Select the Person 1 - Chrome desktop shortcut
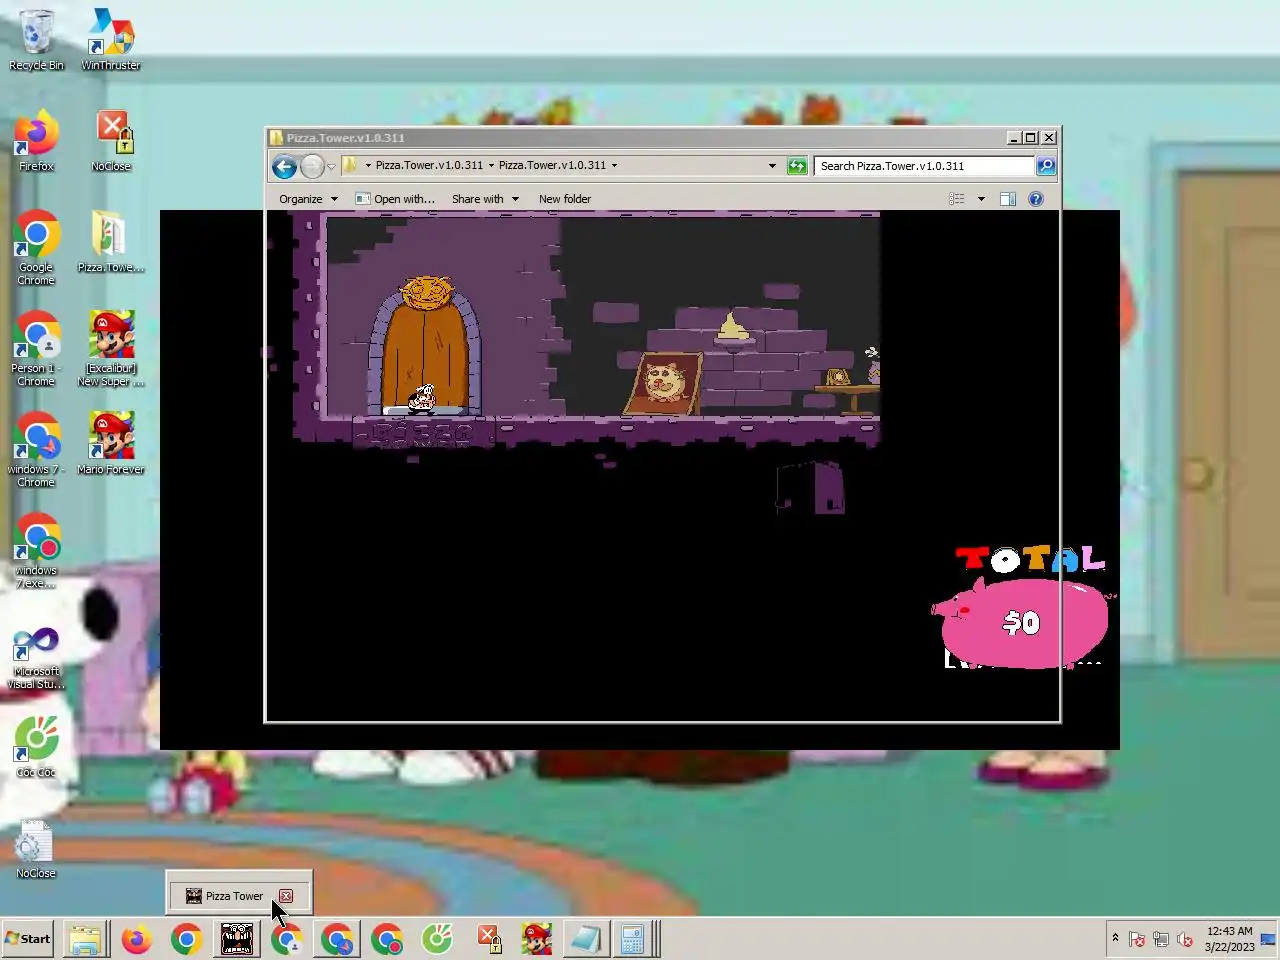Screen dimensions: 1280x960 click(x=36, y=349)
